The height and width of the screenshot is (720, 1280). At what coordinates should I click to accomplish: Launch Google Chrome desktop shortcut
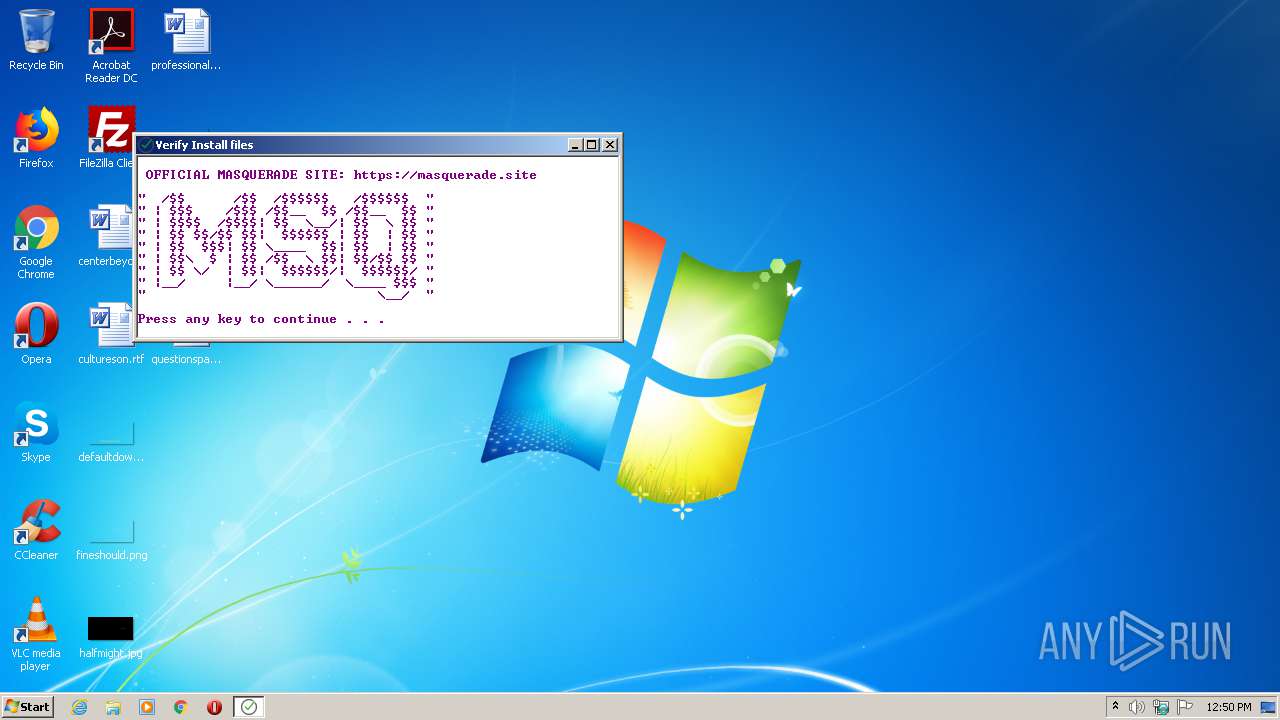pos(36,242)
